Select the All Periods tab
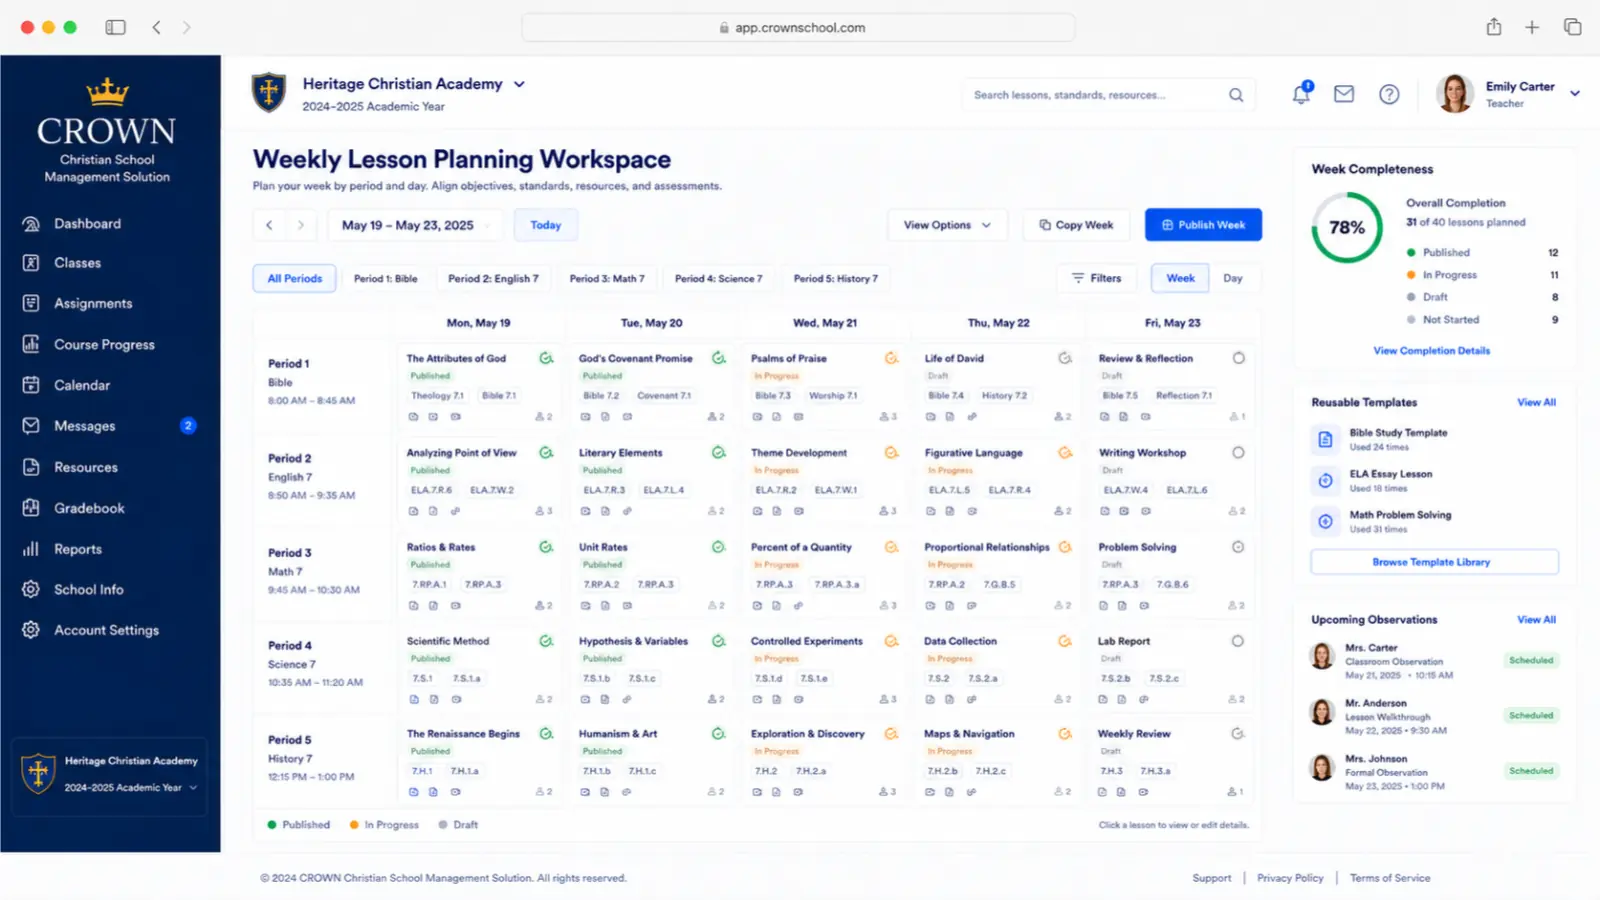Image resolution: width=1600 pixels, height=900 pixels. (295, 278)
